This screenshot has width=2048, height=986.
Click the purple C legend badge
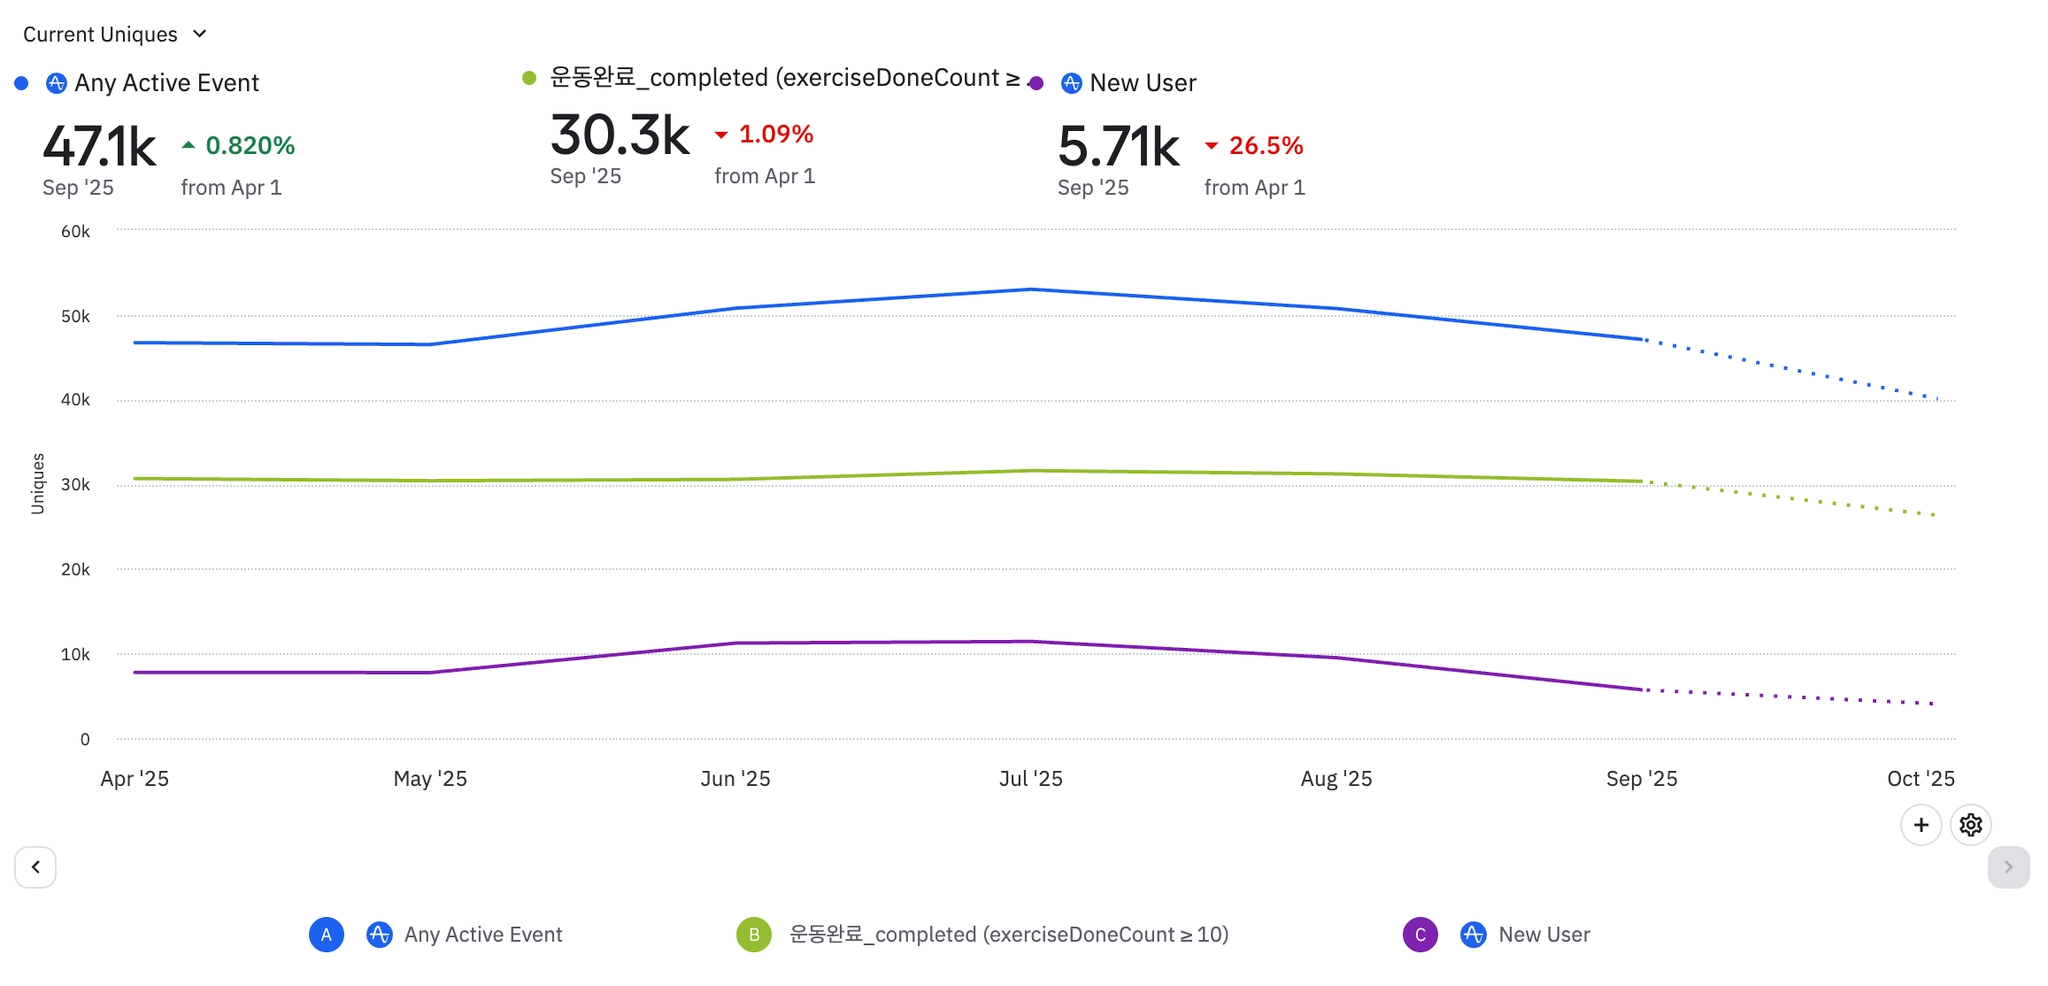pyautogui.click(x=1419, y=934)
